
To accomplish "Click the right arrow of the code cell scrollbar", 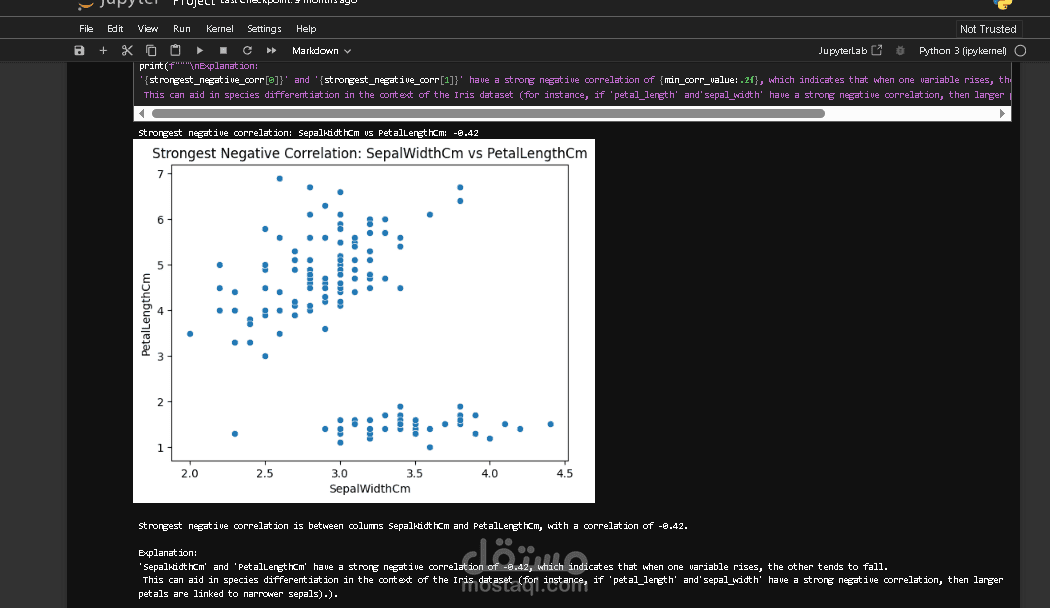I will point(1002,113).
